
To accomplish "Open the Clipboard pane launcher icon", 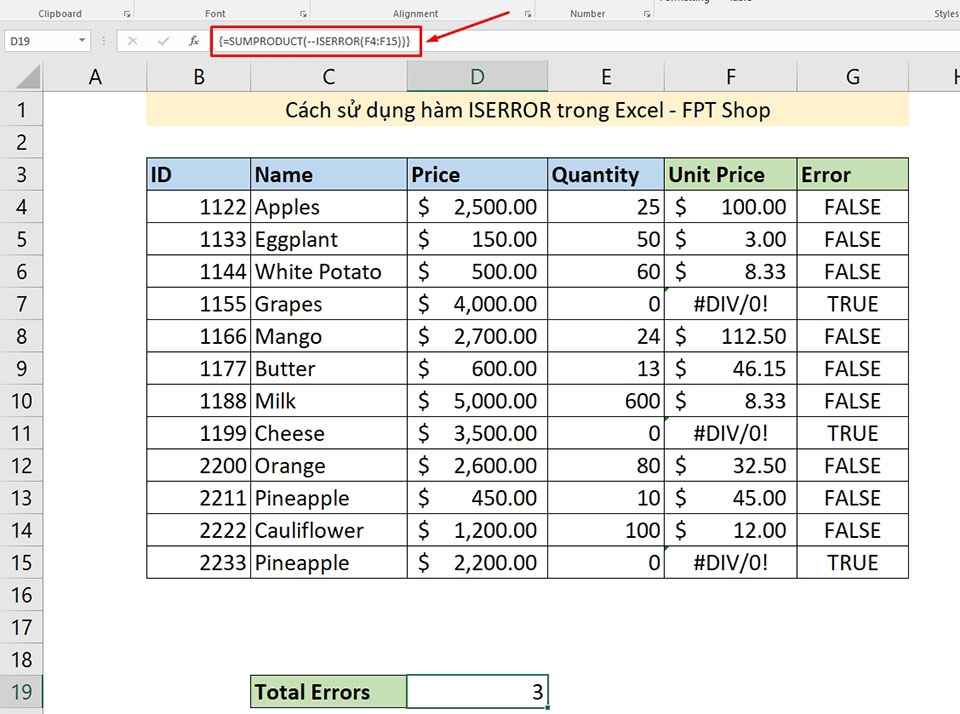I will coord(127,13).
